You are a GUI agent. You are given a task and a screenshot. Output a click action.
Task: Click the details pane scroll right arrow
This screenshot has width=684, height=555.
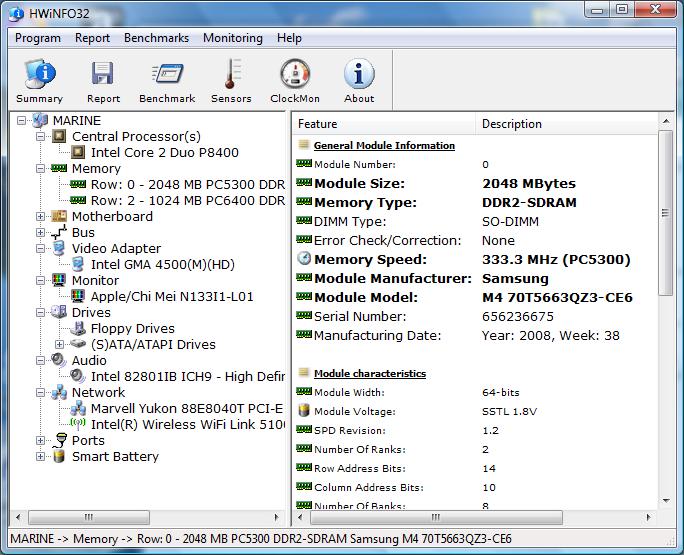[648, 517]
